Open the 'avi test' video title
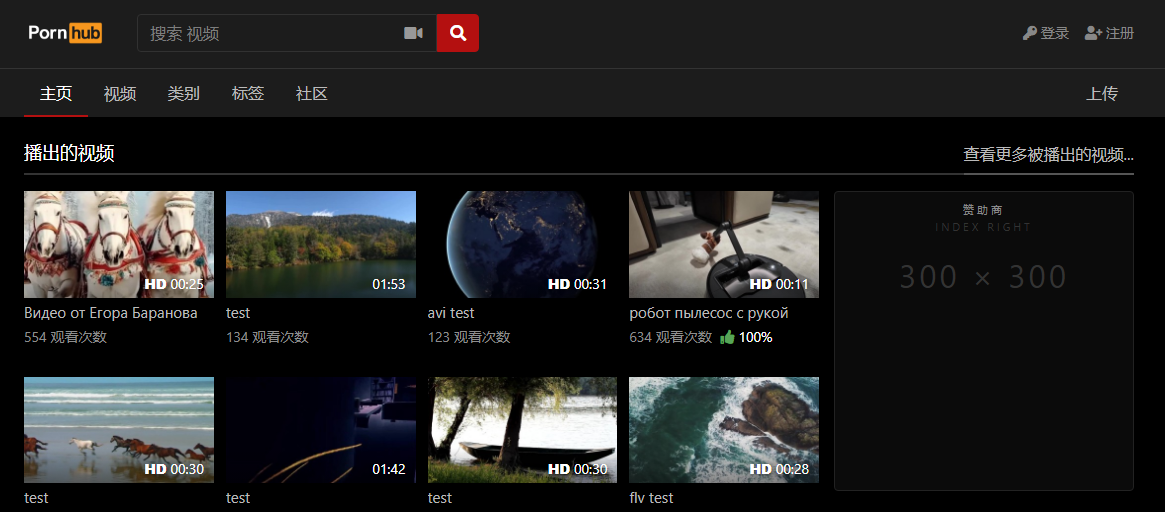The image size is (1165, 512). pyautogui.click(x=451, y=313)
